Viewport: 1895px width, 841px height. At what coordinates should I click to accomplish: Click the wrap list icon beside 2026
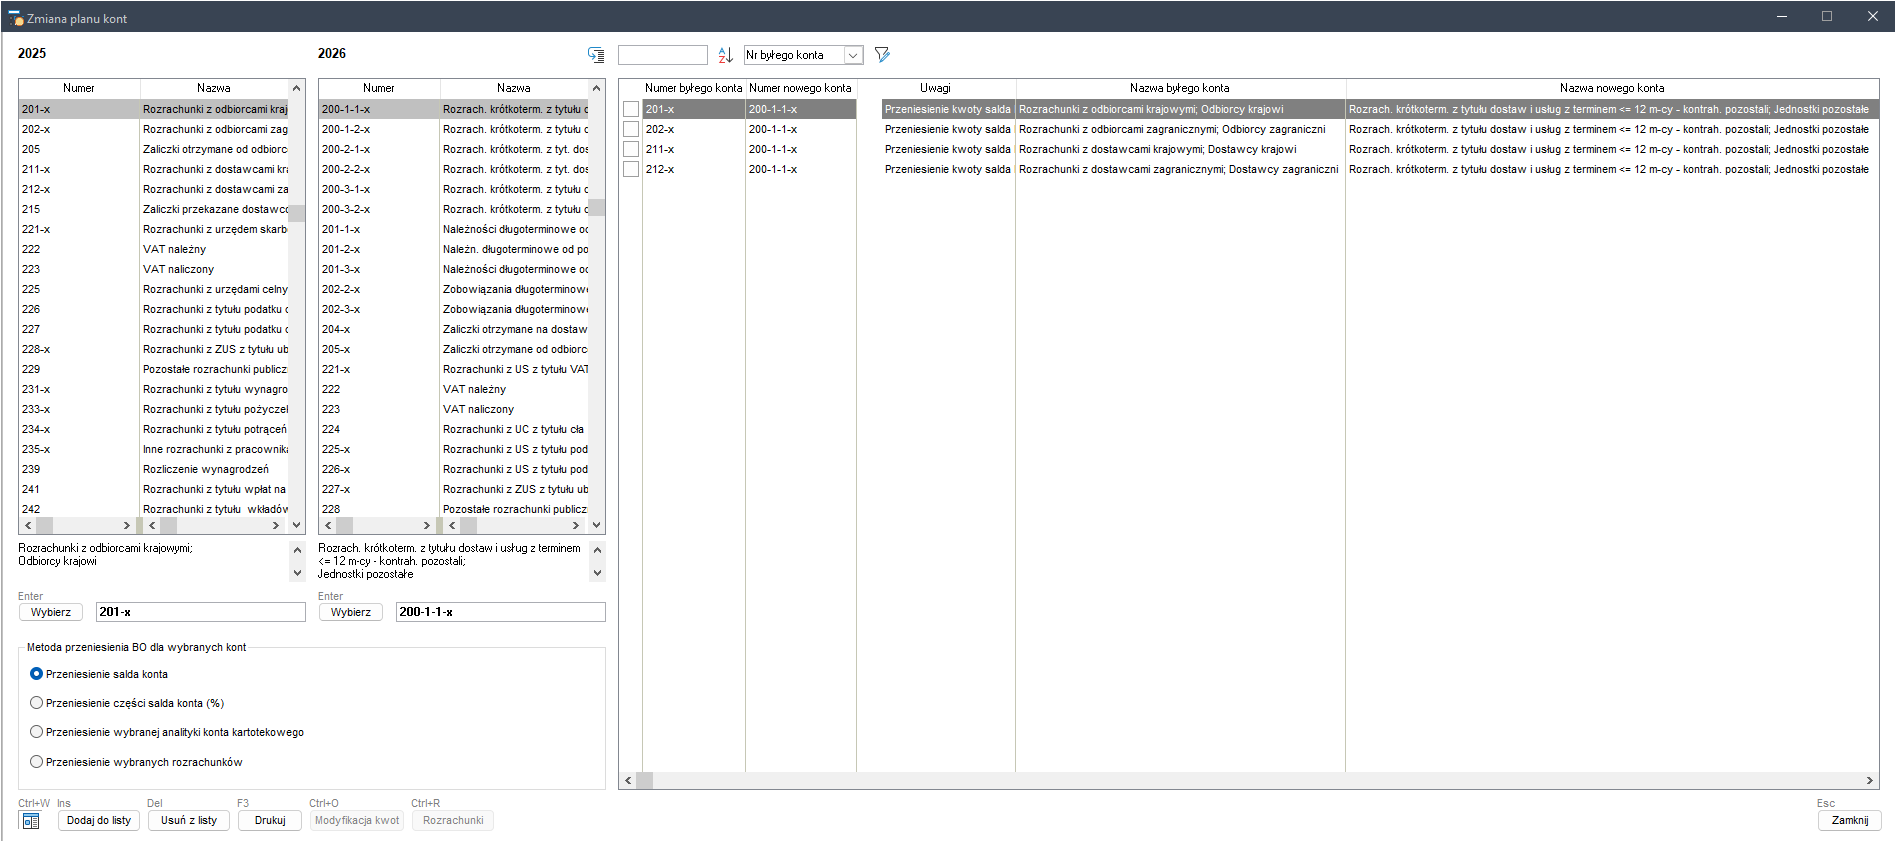596,55
